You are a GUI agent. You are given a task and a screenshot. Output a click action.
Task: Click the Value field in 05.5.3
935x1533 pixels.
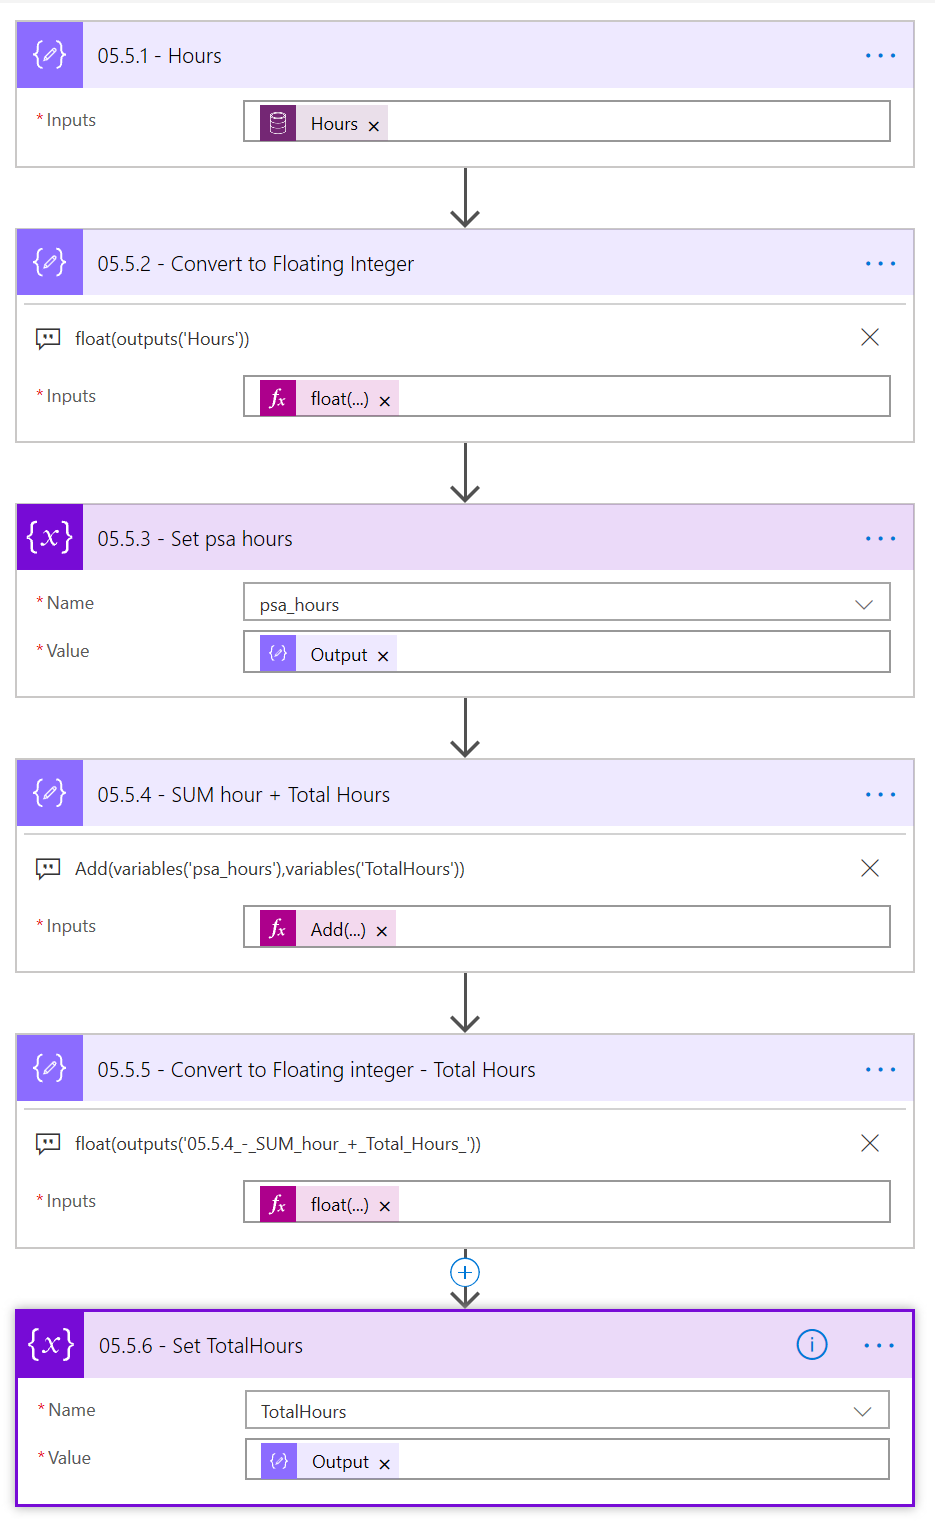(x=640, y=654)
